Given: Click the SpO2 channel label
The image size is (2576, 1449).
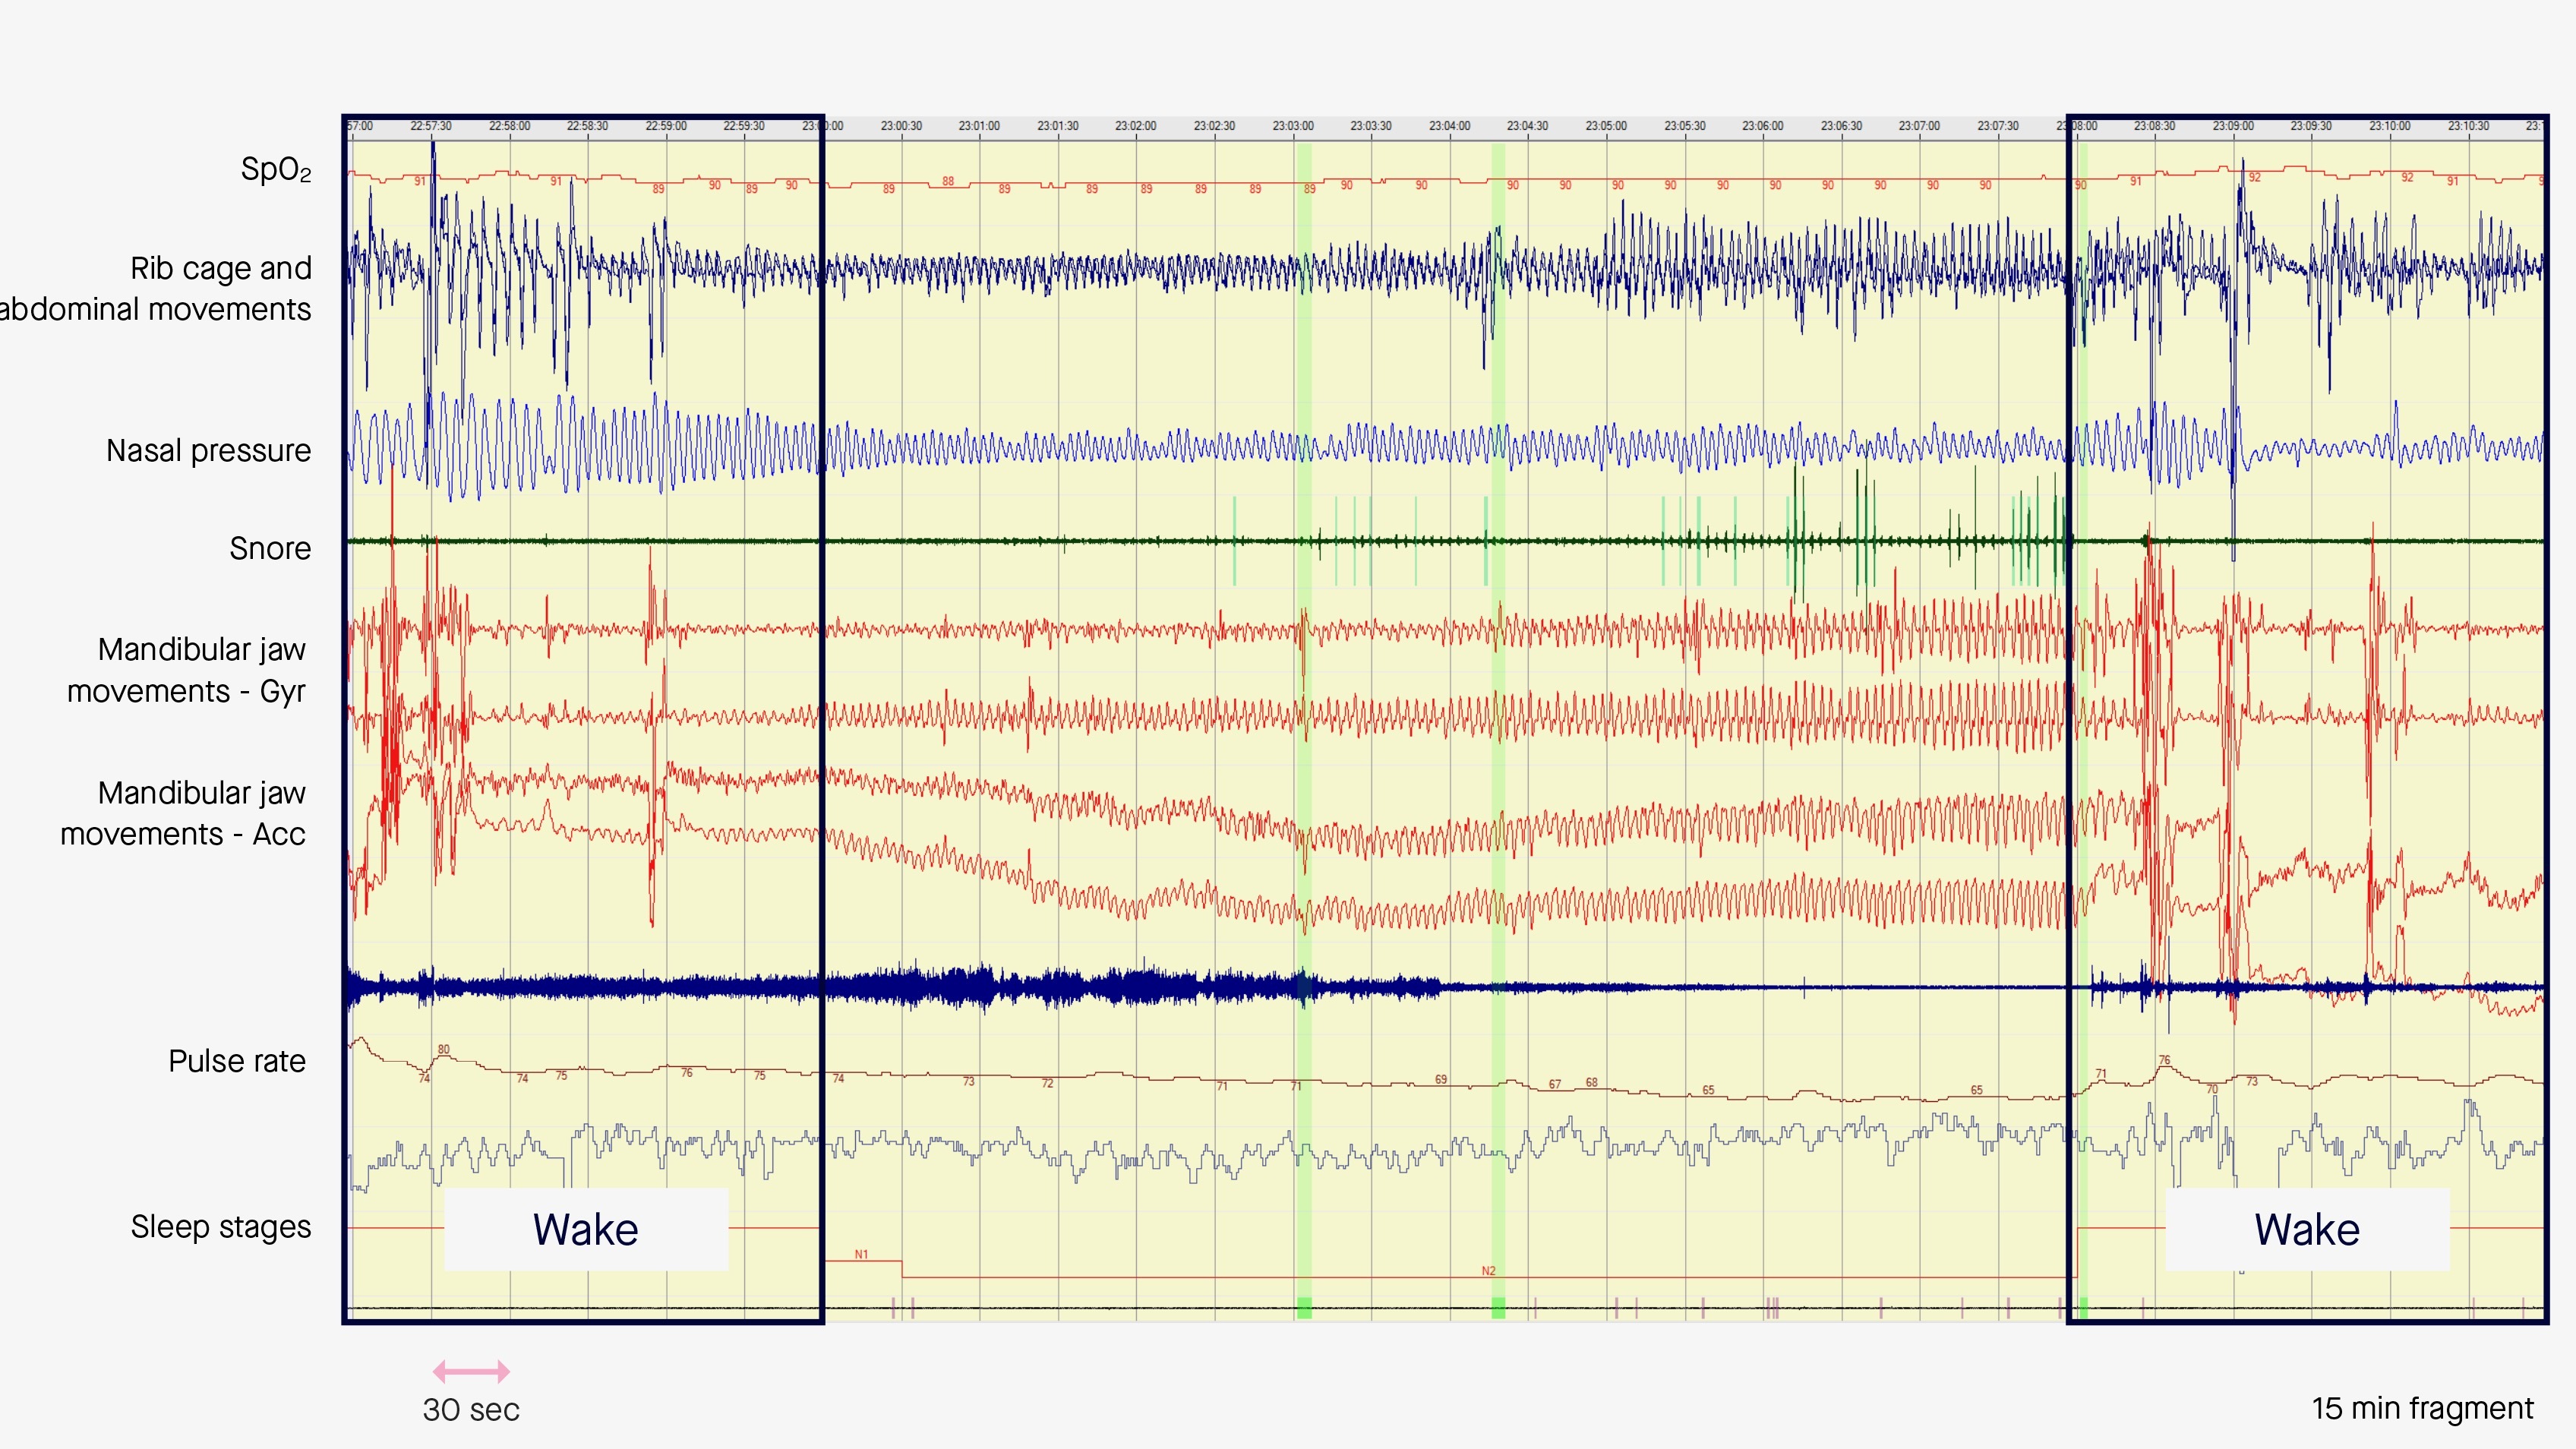Looking at the screenshot, I should point(275,170).
